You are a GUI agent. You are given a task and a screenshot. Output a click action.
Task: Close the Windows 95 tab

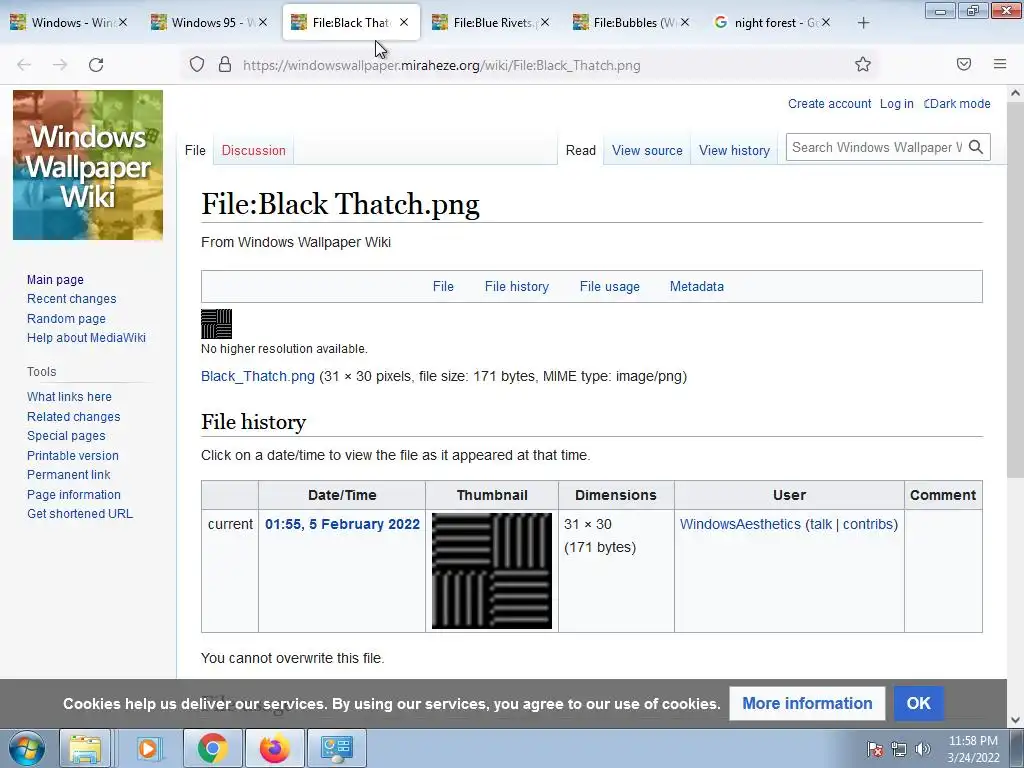click(x=263, y=22)
